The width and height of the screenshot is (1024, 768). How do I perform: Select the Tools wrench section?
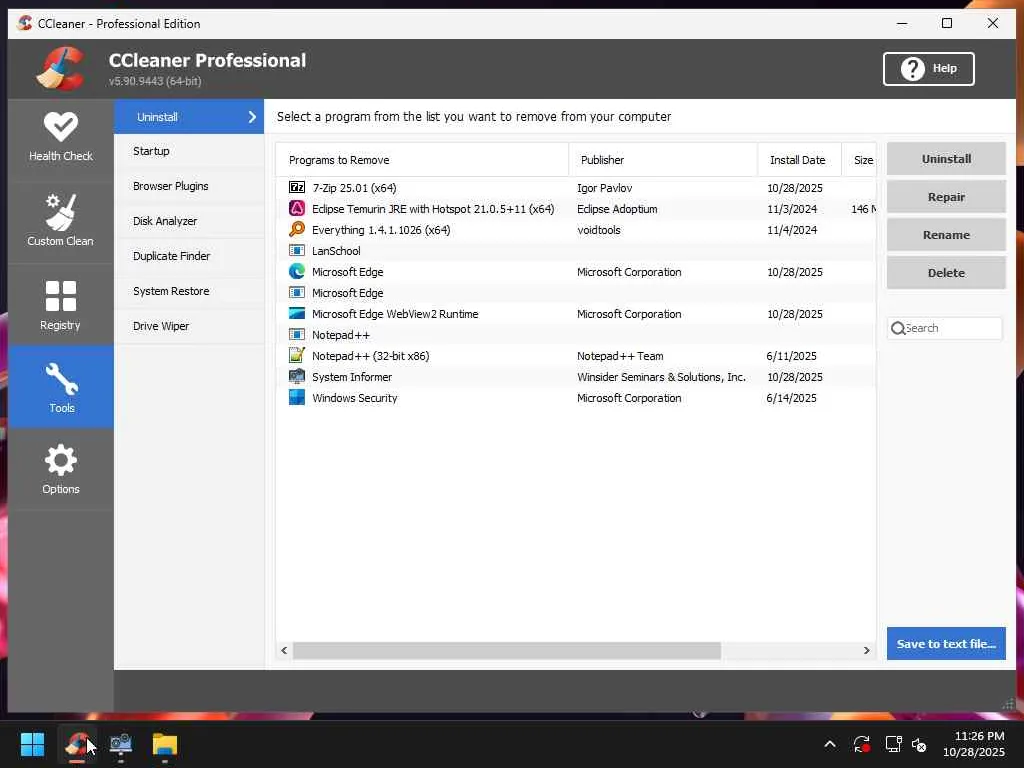(61, 388)
